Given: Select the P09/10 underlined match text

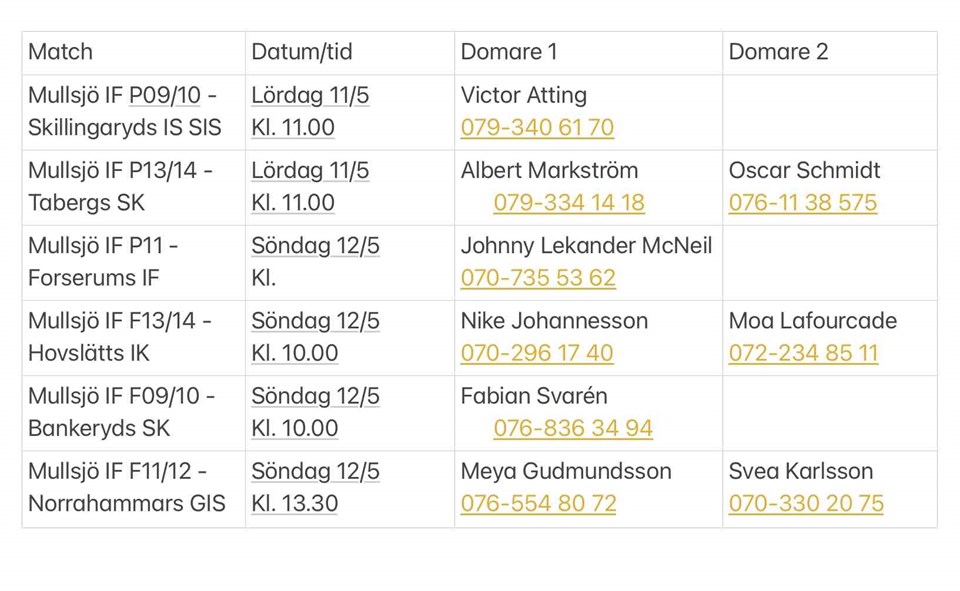Looking at the screenshot, I should (165, 96).
